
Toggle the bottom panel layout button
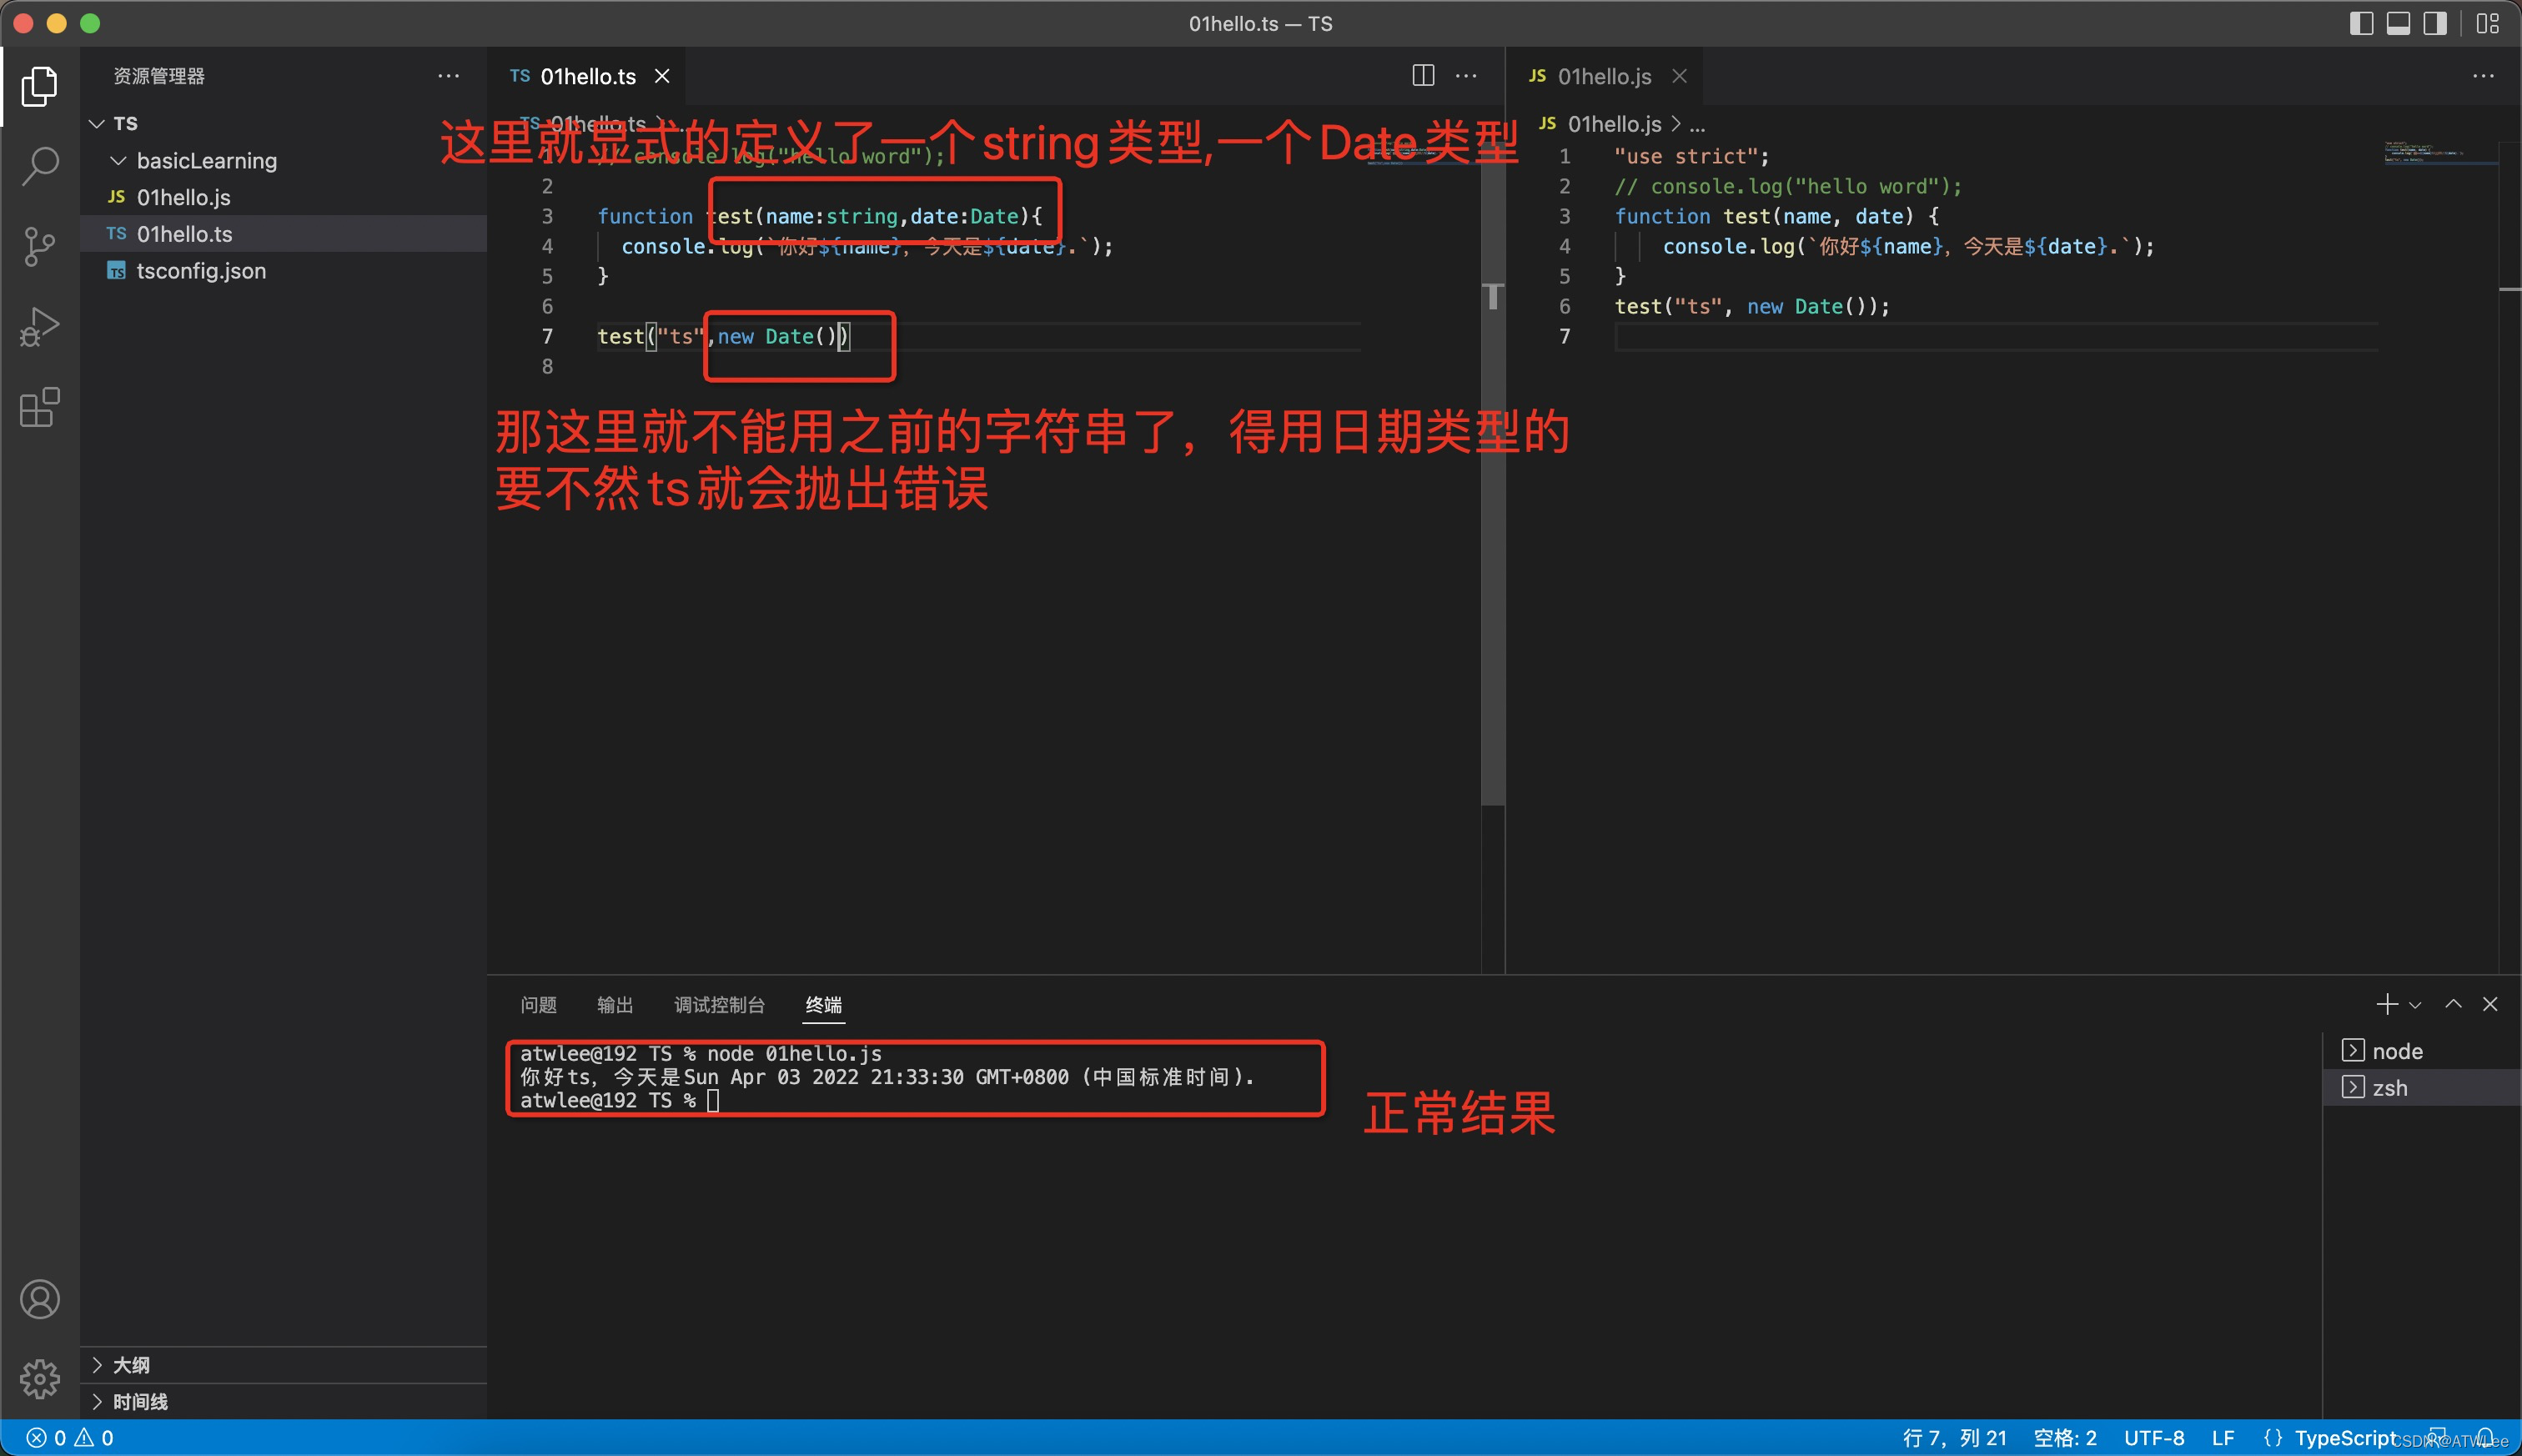pyautogui.click(x=2398, y=23)
